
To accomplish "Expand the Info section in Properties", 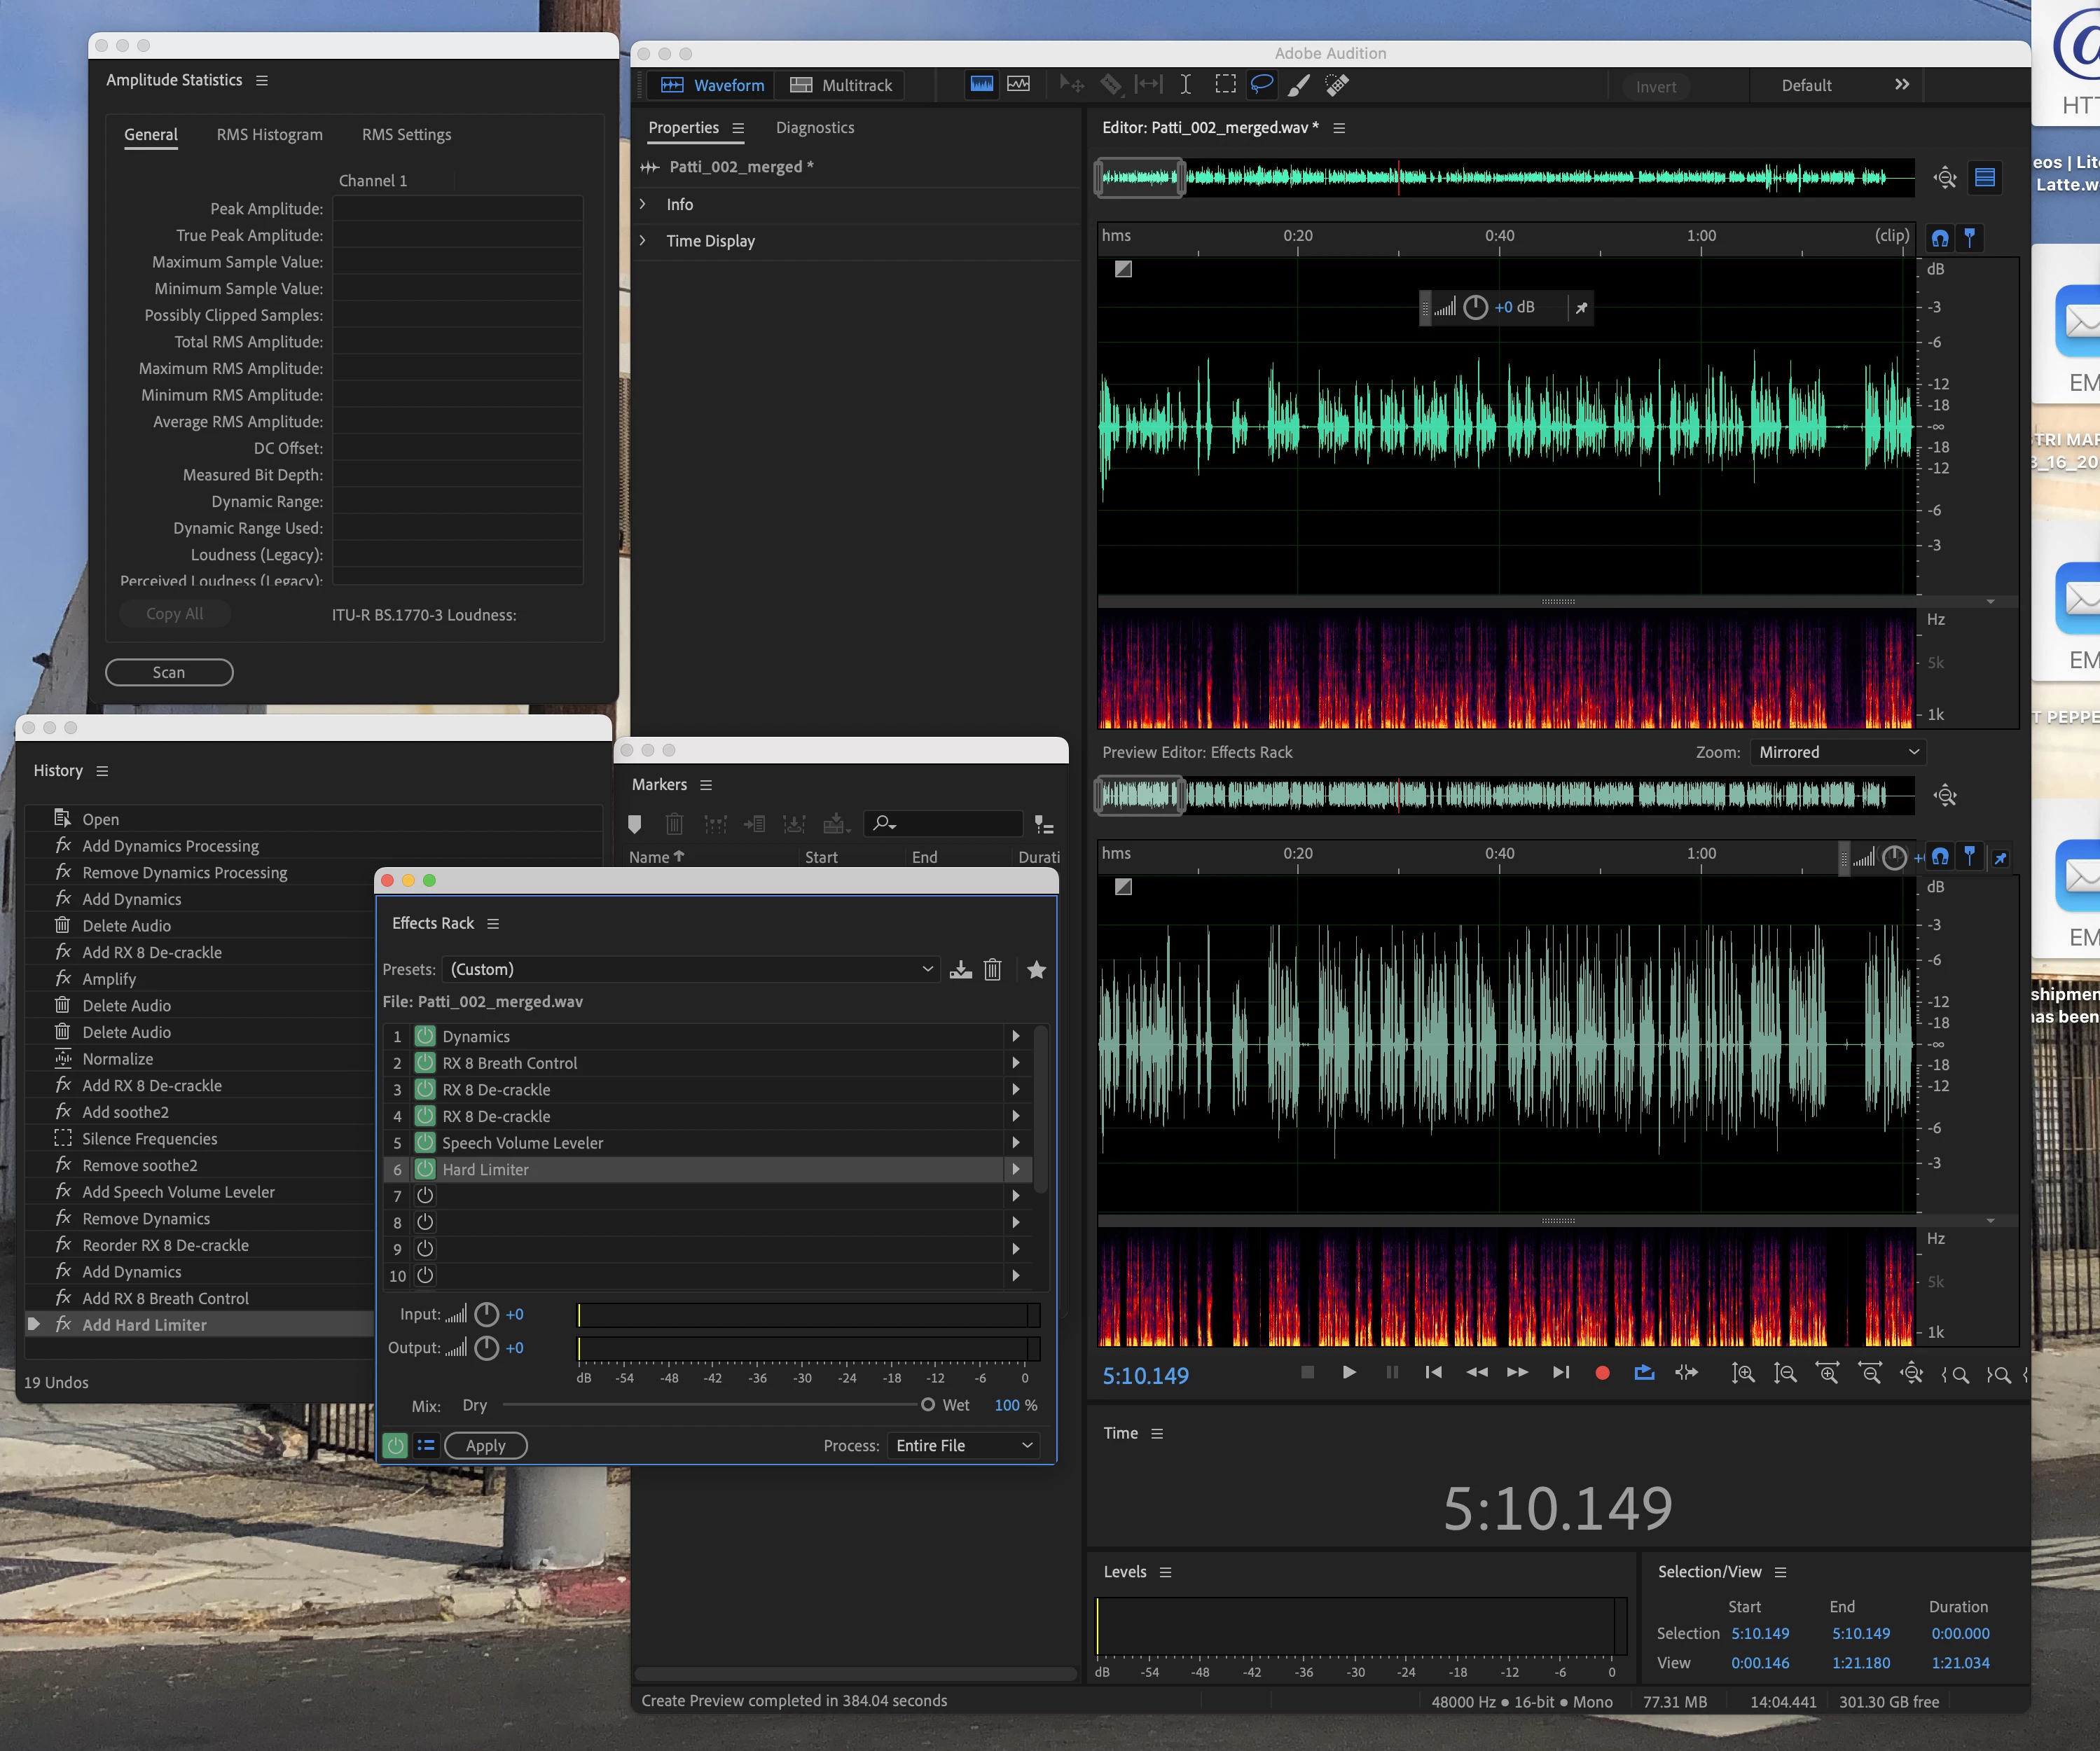I will [643, 204].
